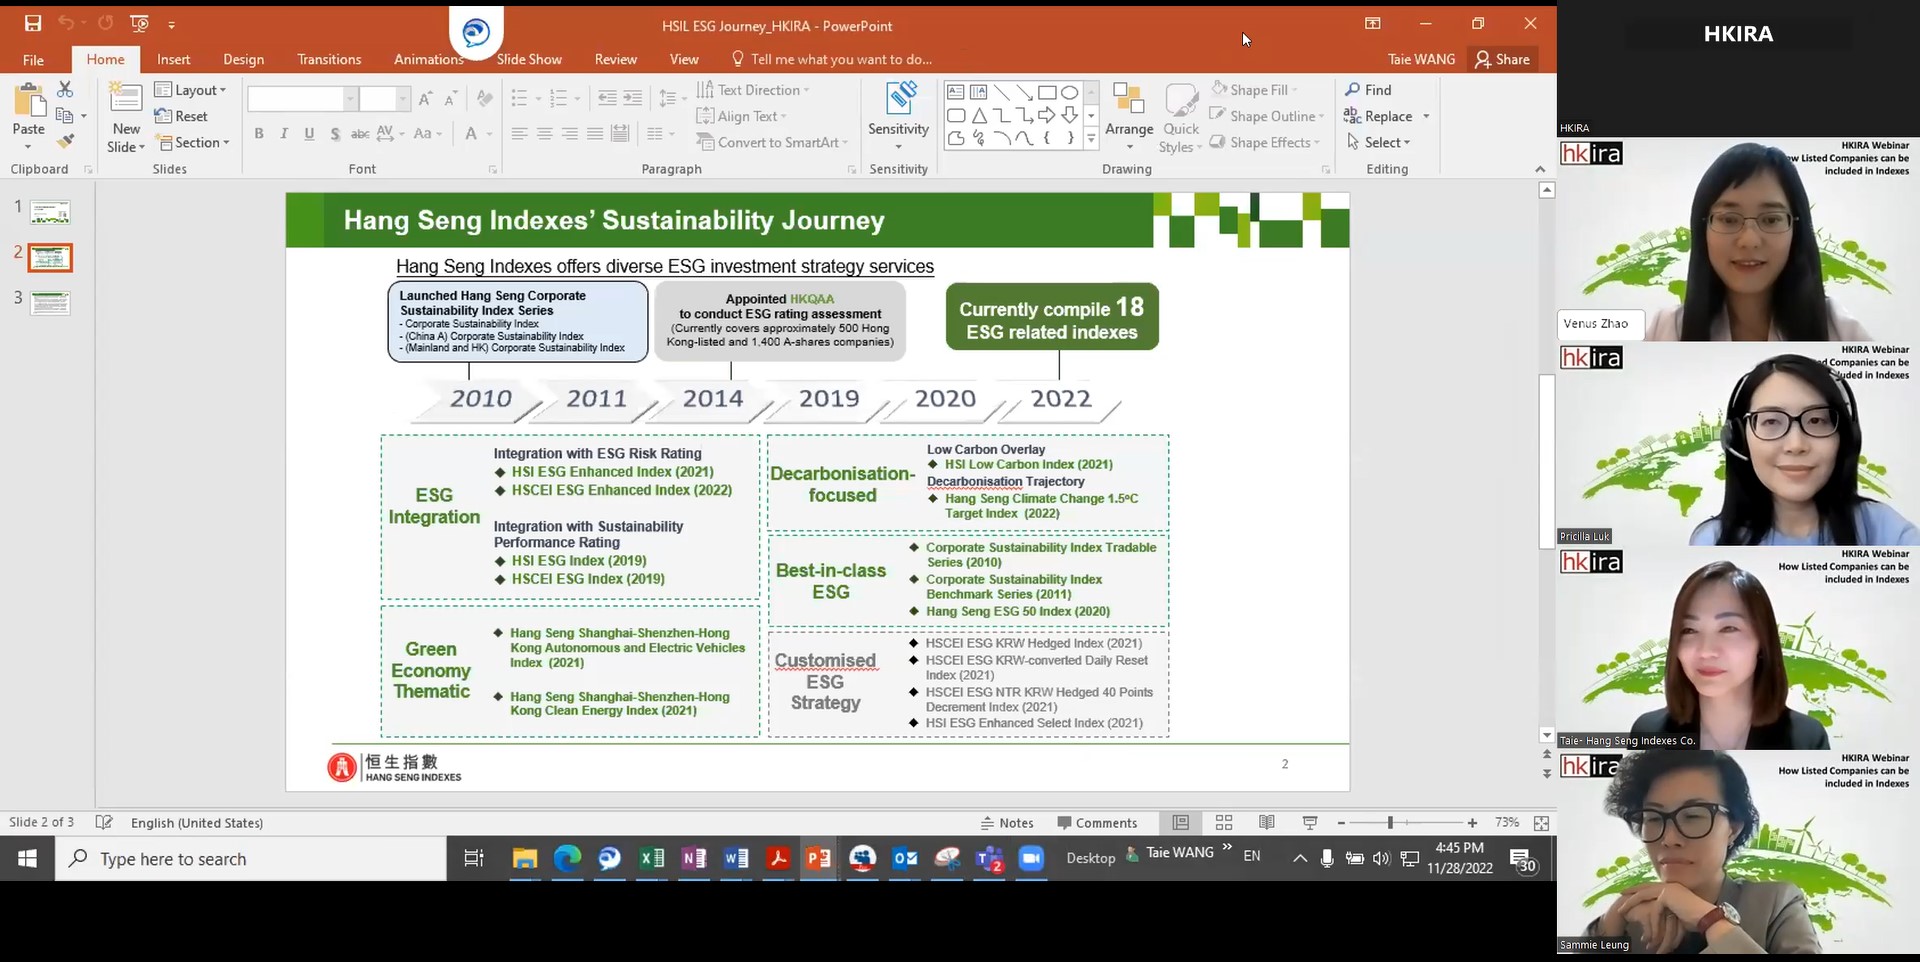Switch to the Slide Show tab
The width and height of the screenshot is (1920, 962).
[x=529, y=59]
